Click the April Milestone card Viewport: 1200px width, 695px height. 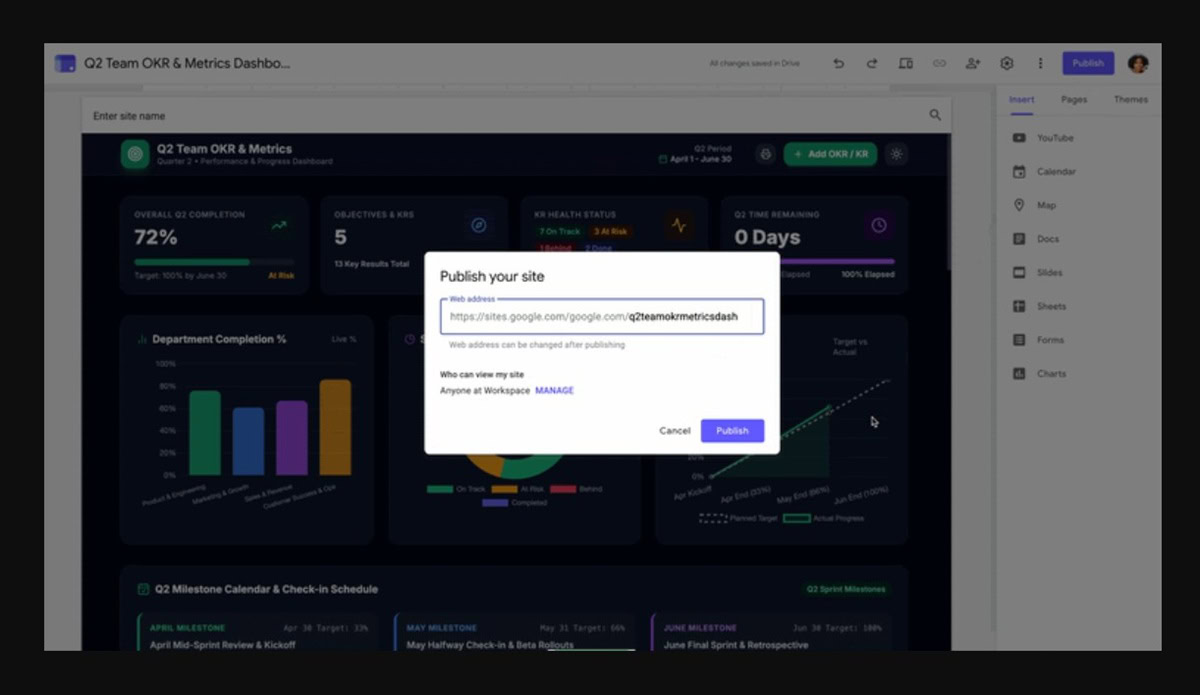click(x=256, y=633)
